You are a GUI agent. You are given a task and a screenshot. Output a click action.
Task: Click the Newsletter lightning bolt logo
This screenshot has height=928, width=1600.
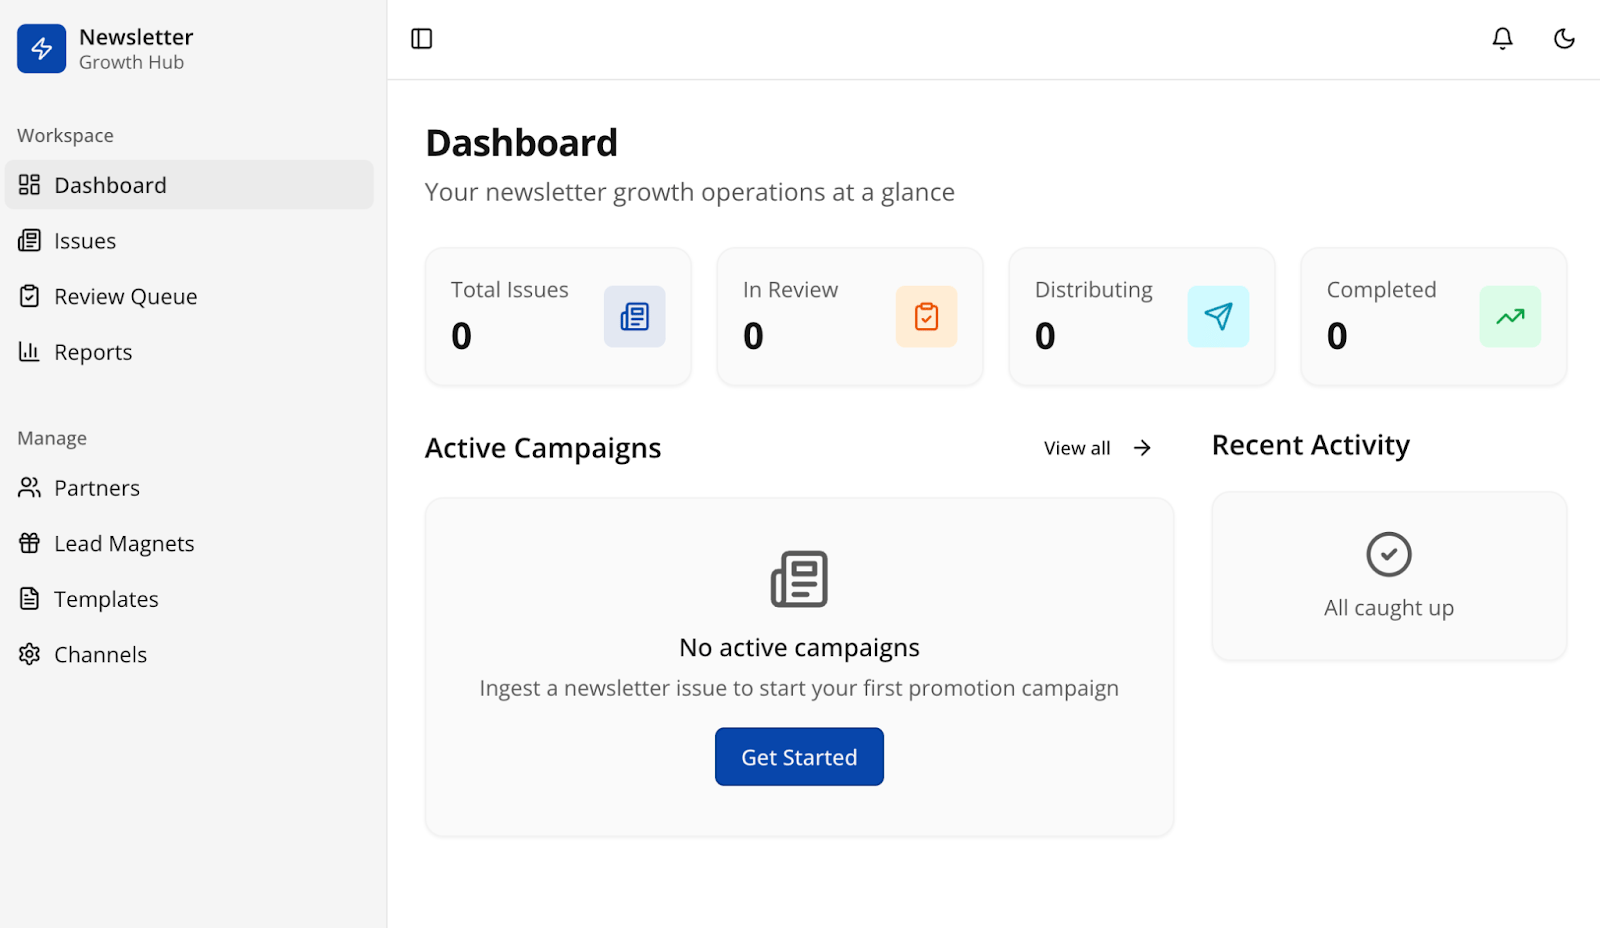[x=42, y=49]
